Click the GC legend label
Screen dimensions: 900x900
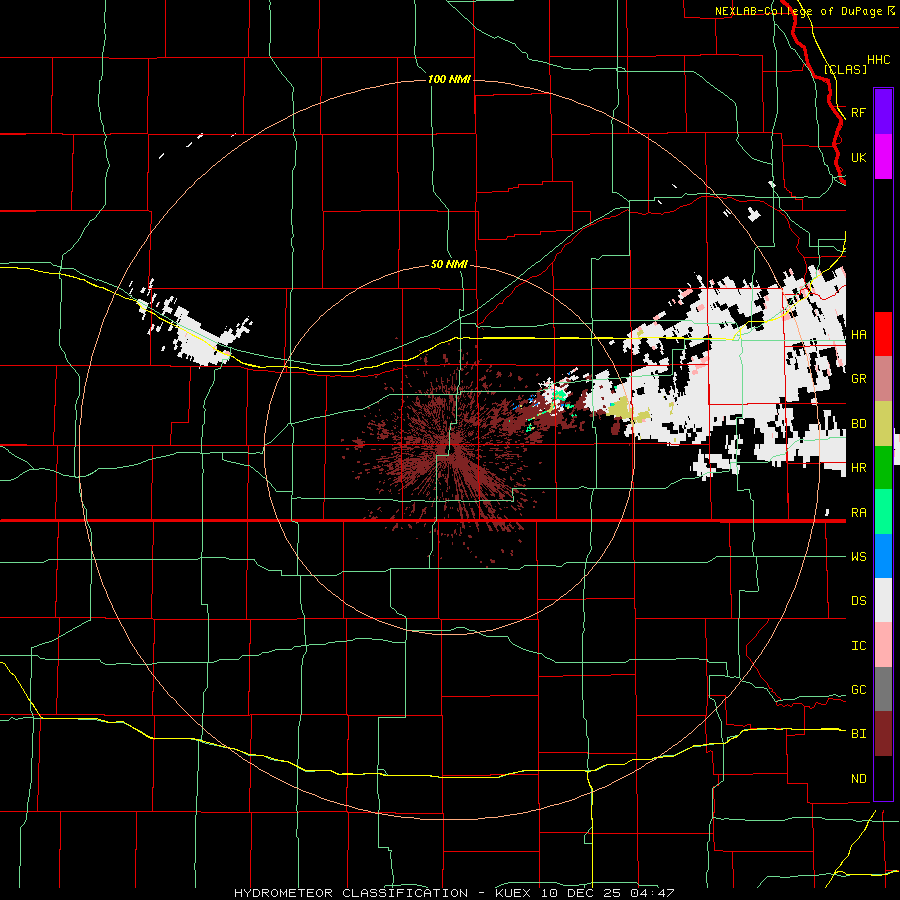[859, 690]
